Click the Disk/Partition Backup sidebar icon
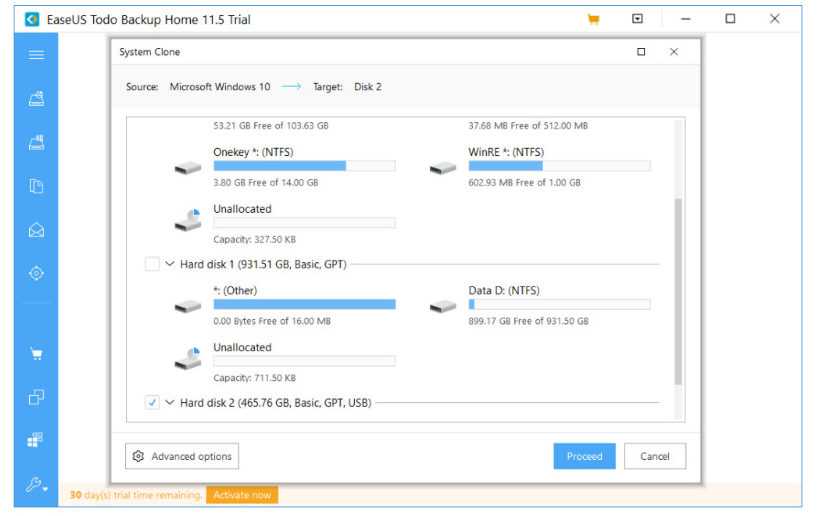 [x=36, y=98]
